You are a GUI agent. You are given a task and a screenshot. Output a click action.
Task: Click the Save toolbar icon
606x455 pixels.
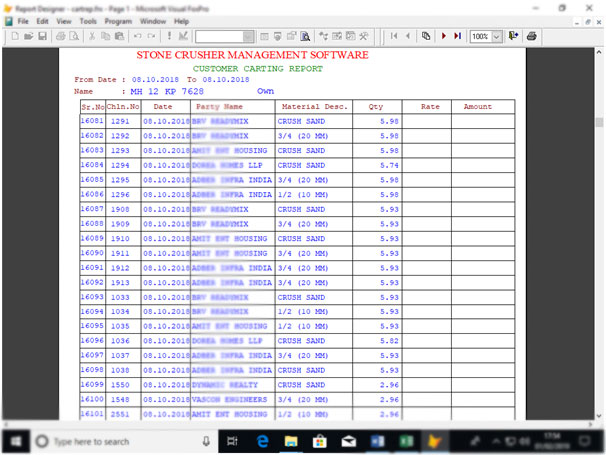point(42,36)
